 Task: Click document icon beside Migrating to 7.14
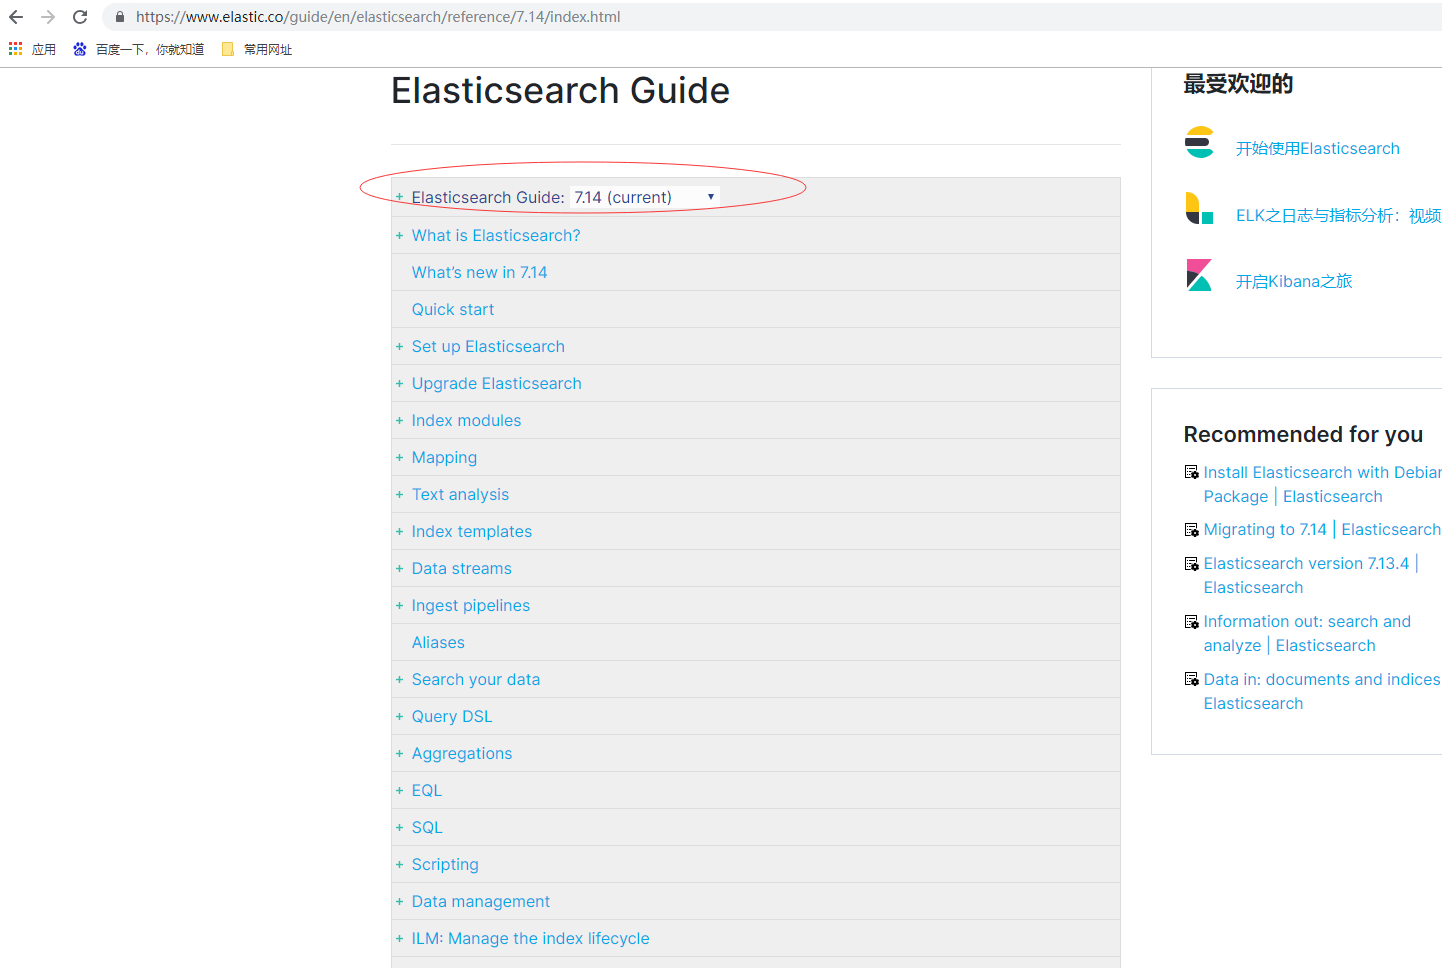pyautogui.click(x=1191, y=530)
